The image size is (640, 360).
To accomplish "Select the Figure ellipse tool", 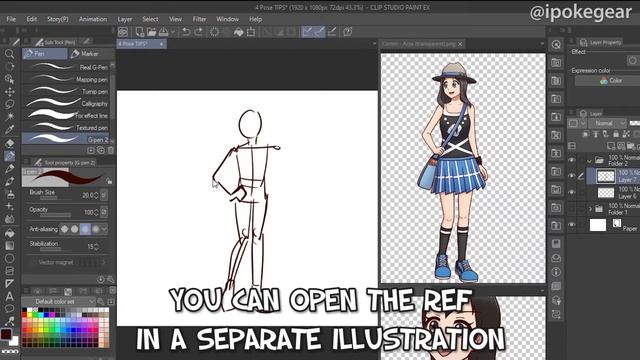I will 9,258.
